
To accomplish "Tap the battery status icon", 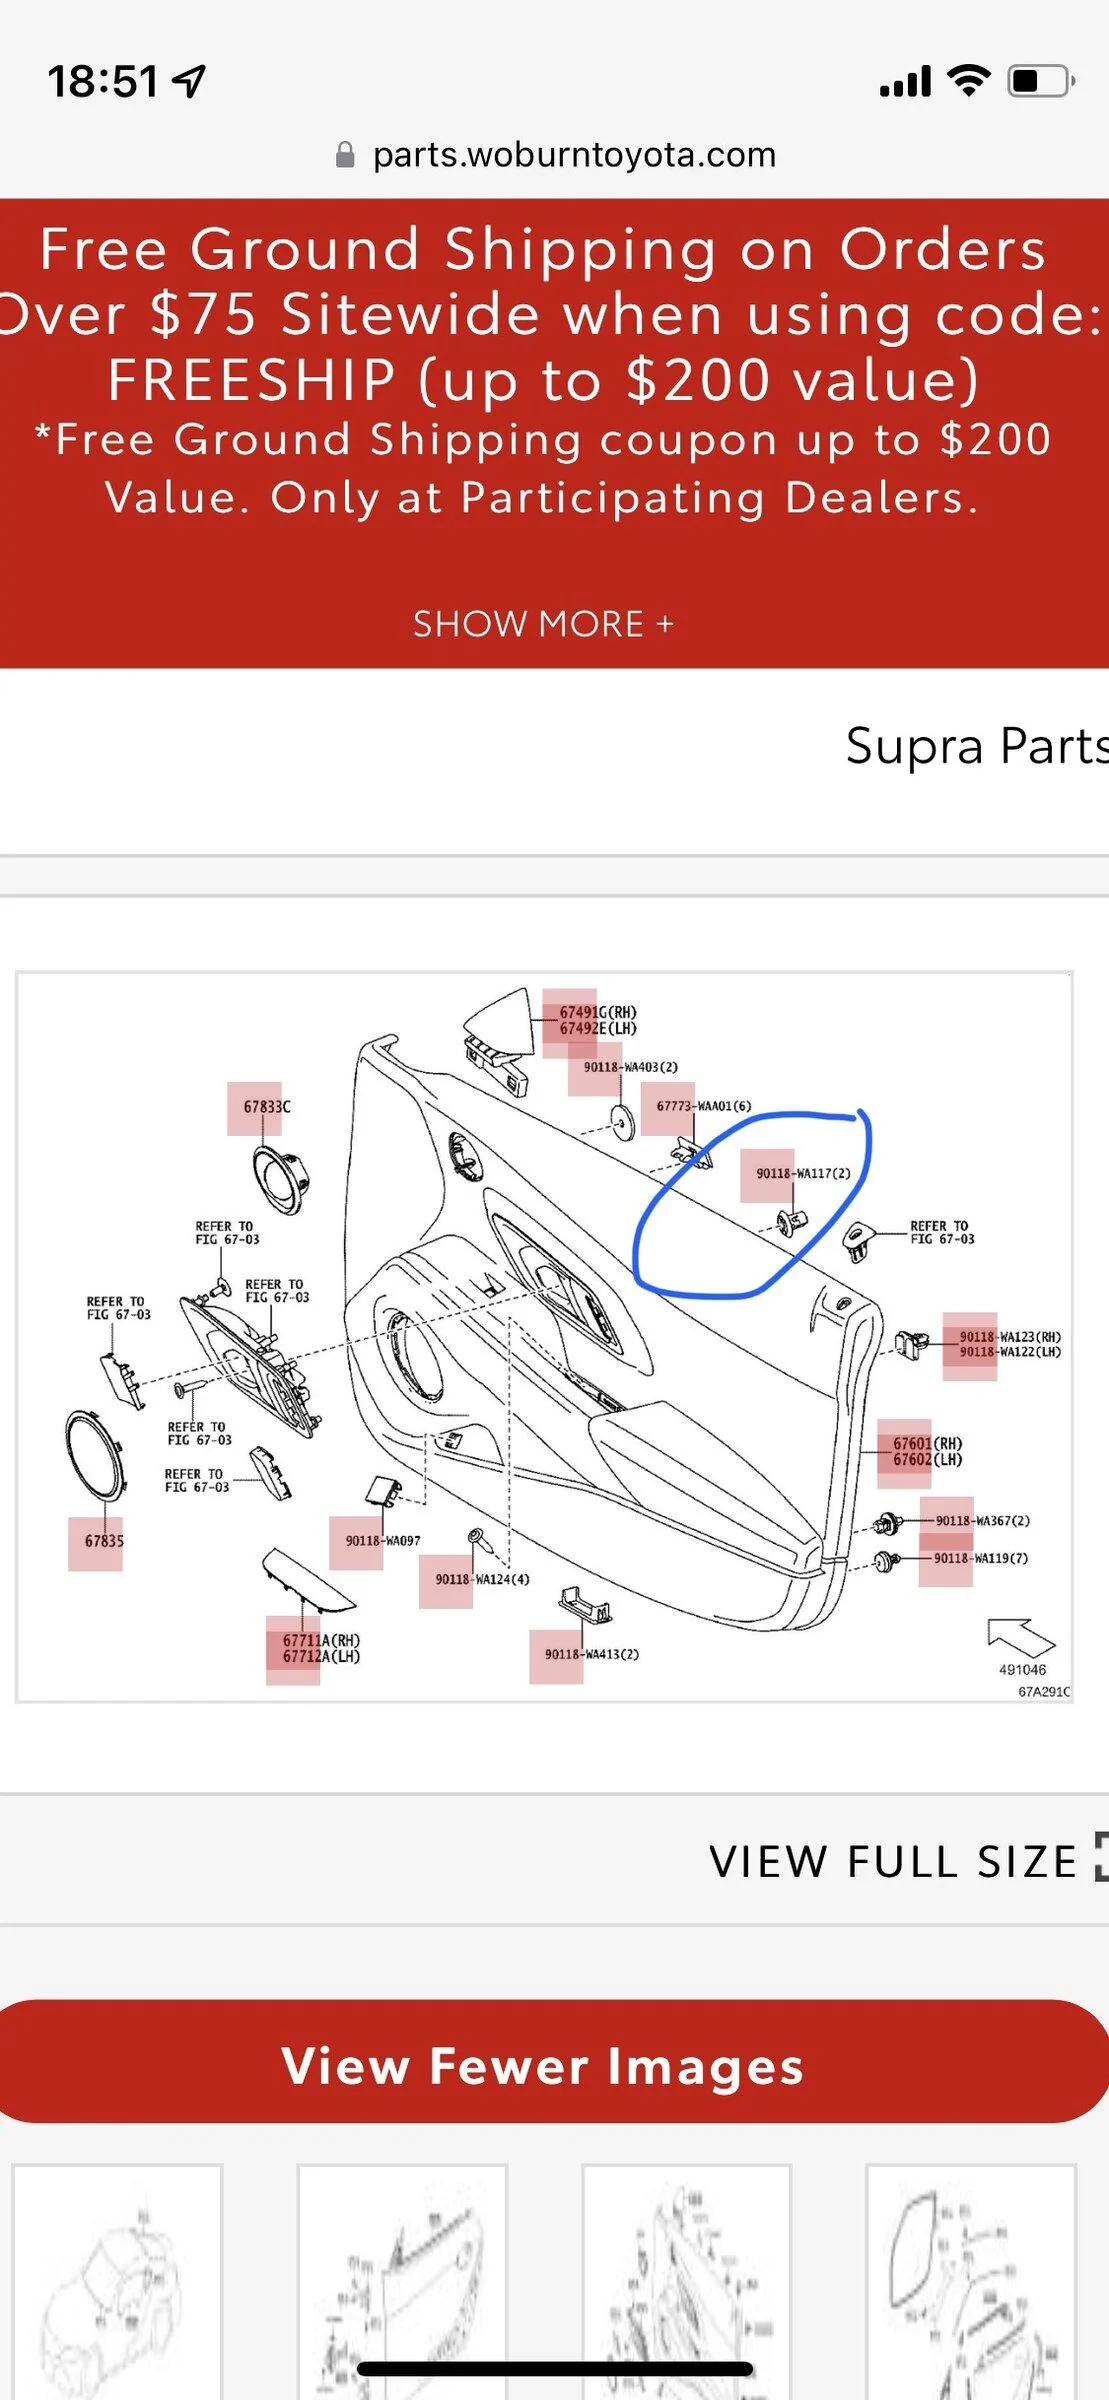I will pos(1041,81).
